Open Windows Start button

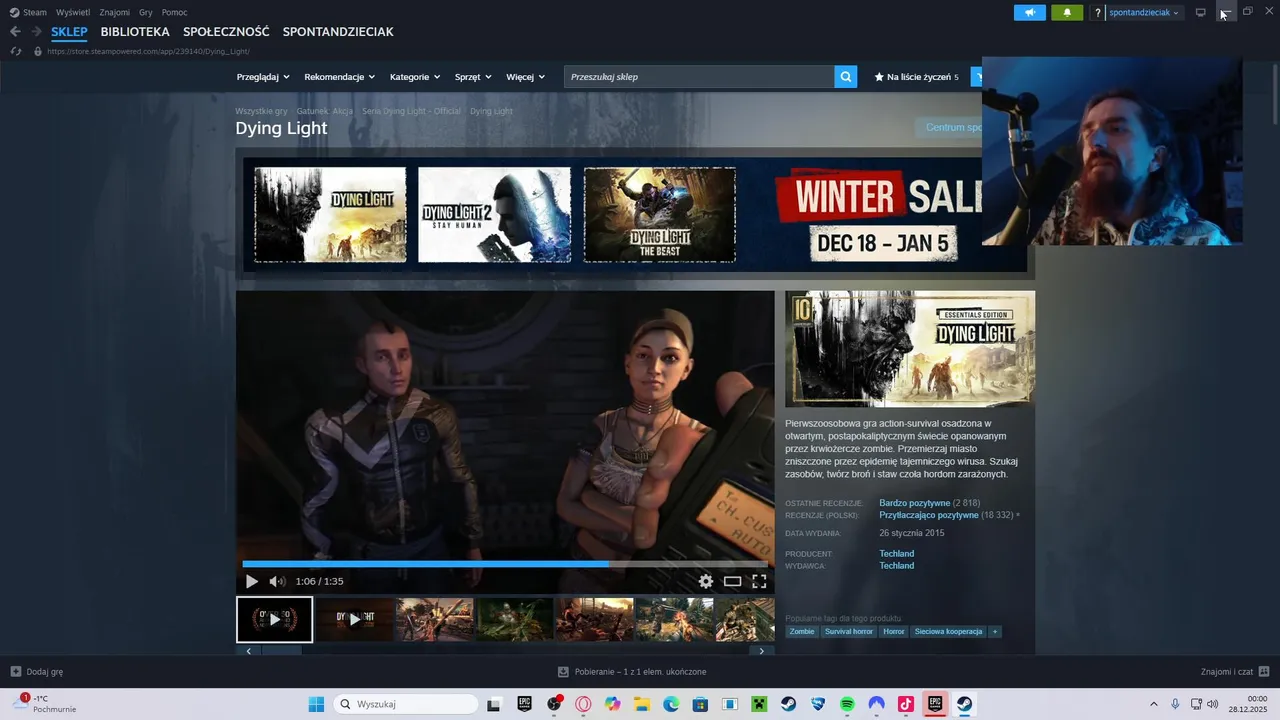(x=316, y=704)
